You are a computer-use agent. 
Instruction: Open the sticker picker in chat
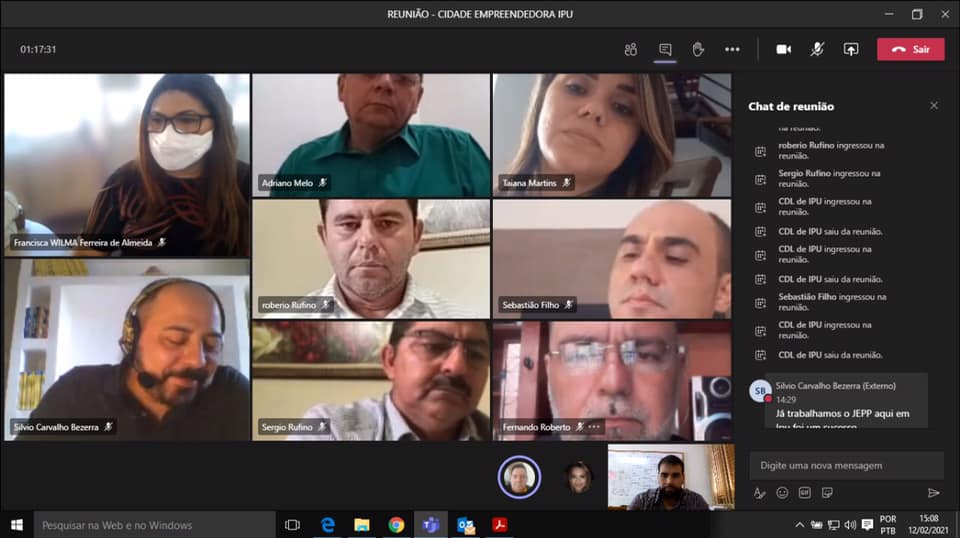(827, 493)
